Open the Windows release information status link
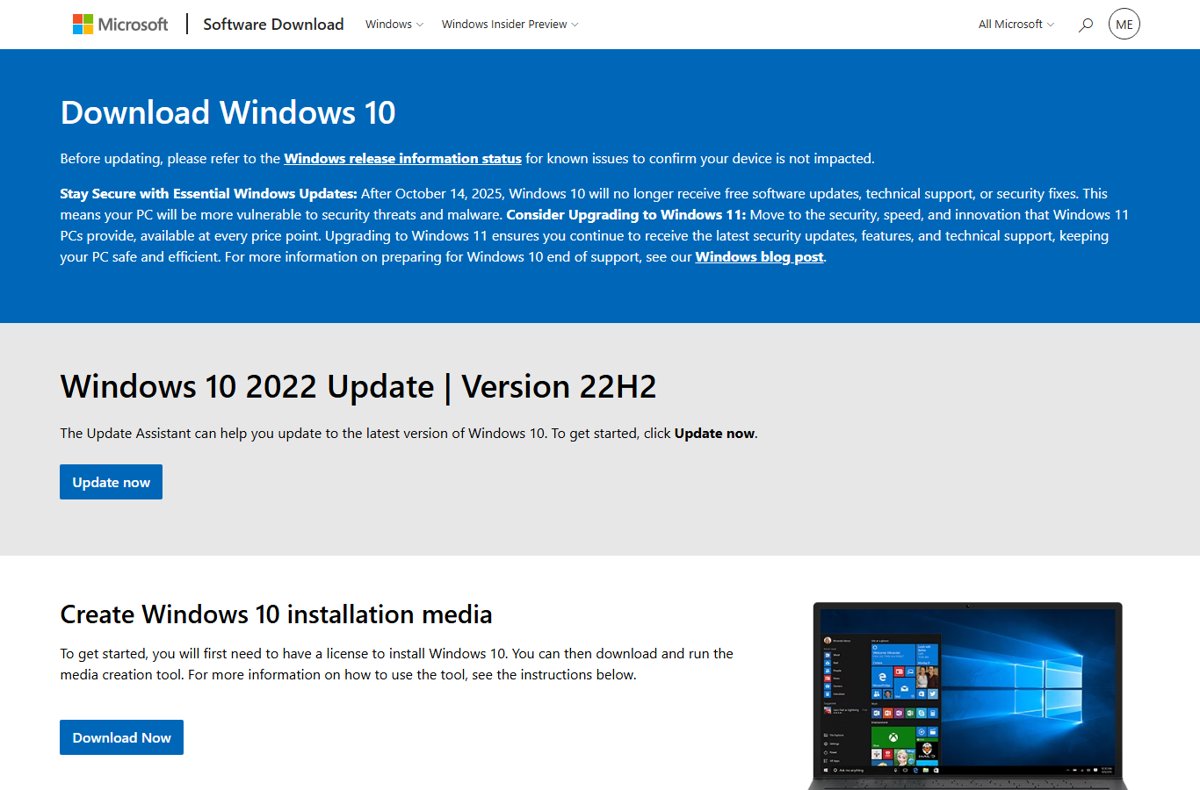The image size is (1200, 790). (x=403, y=158)
